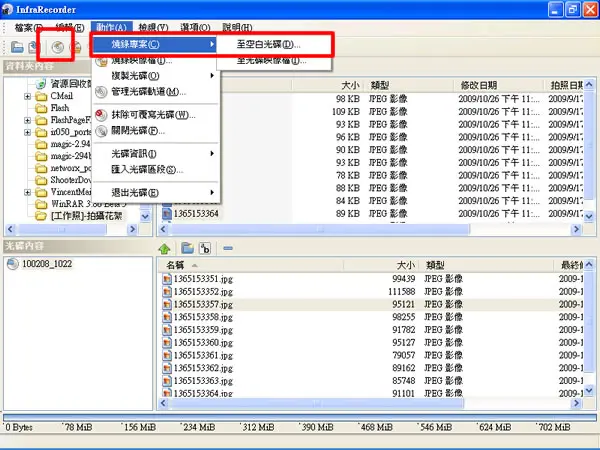Click the green up-arrow parent folder icon
The image size is (600, 450).
[x=165, y=249]
